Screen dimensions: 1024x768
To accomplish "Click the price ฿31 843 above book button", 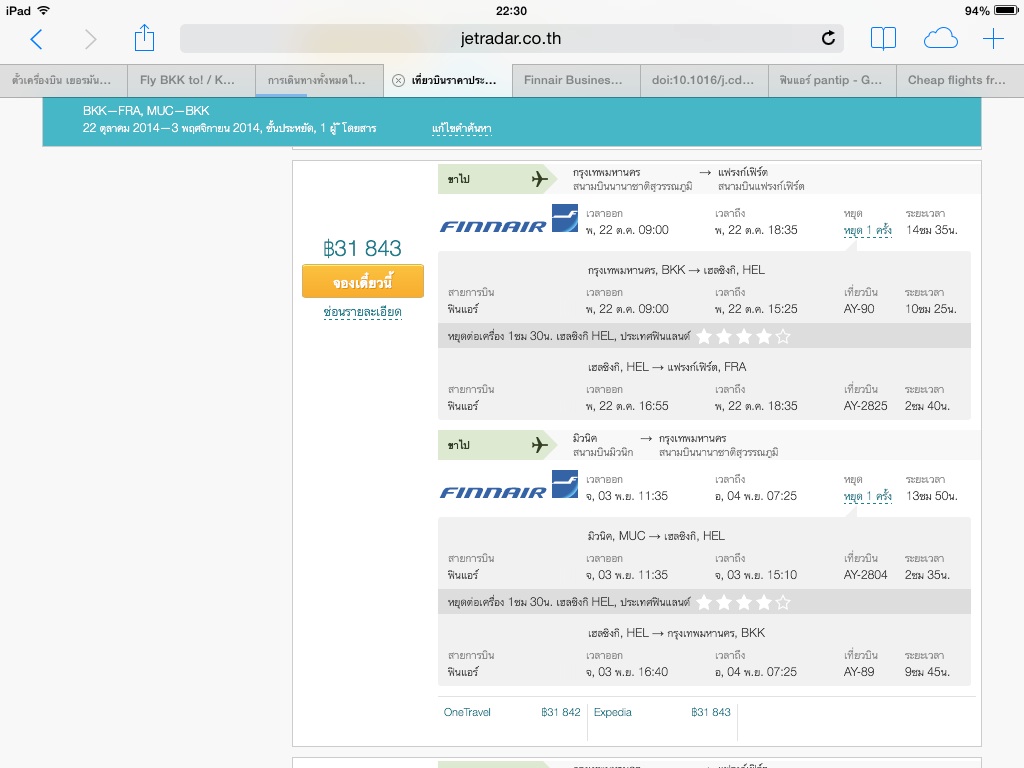I will (362, 249).
